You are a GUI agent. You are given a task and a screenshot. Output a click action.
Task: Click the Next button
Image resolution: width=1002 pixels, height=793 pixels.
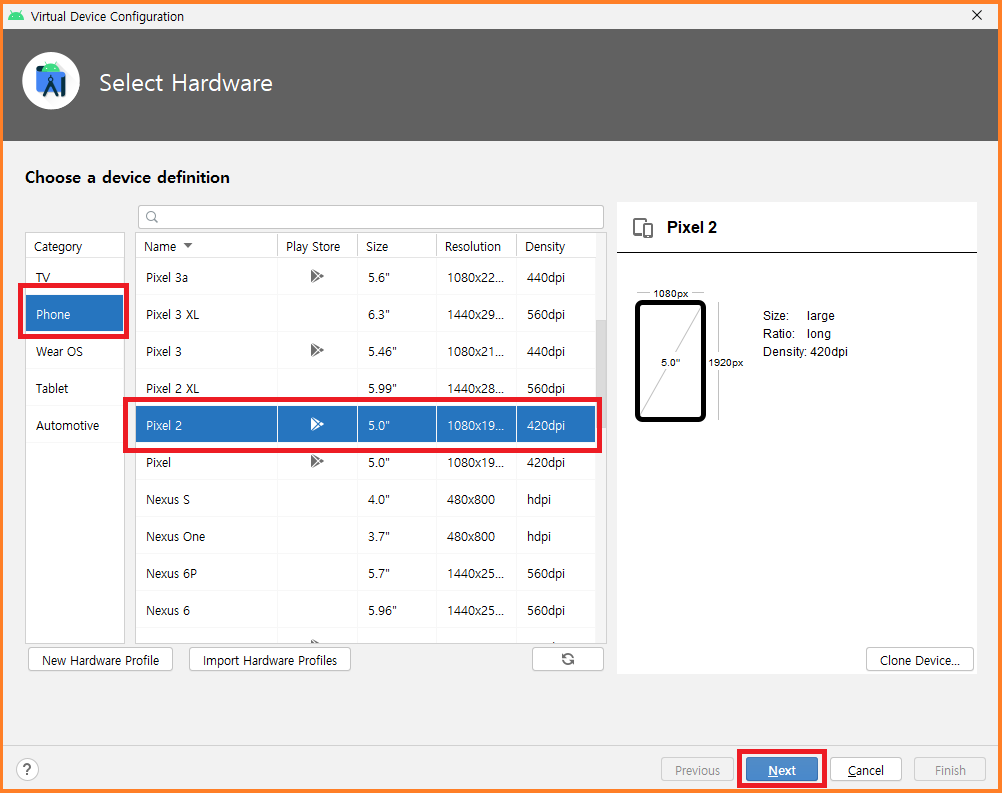coord(782,770)
